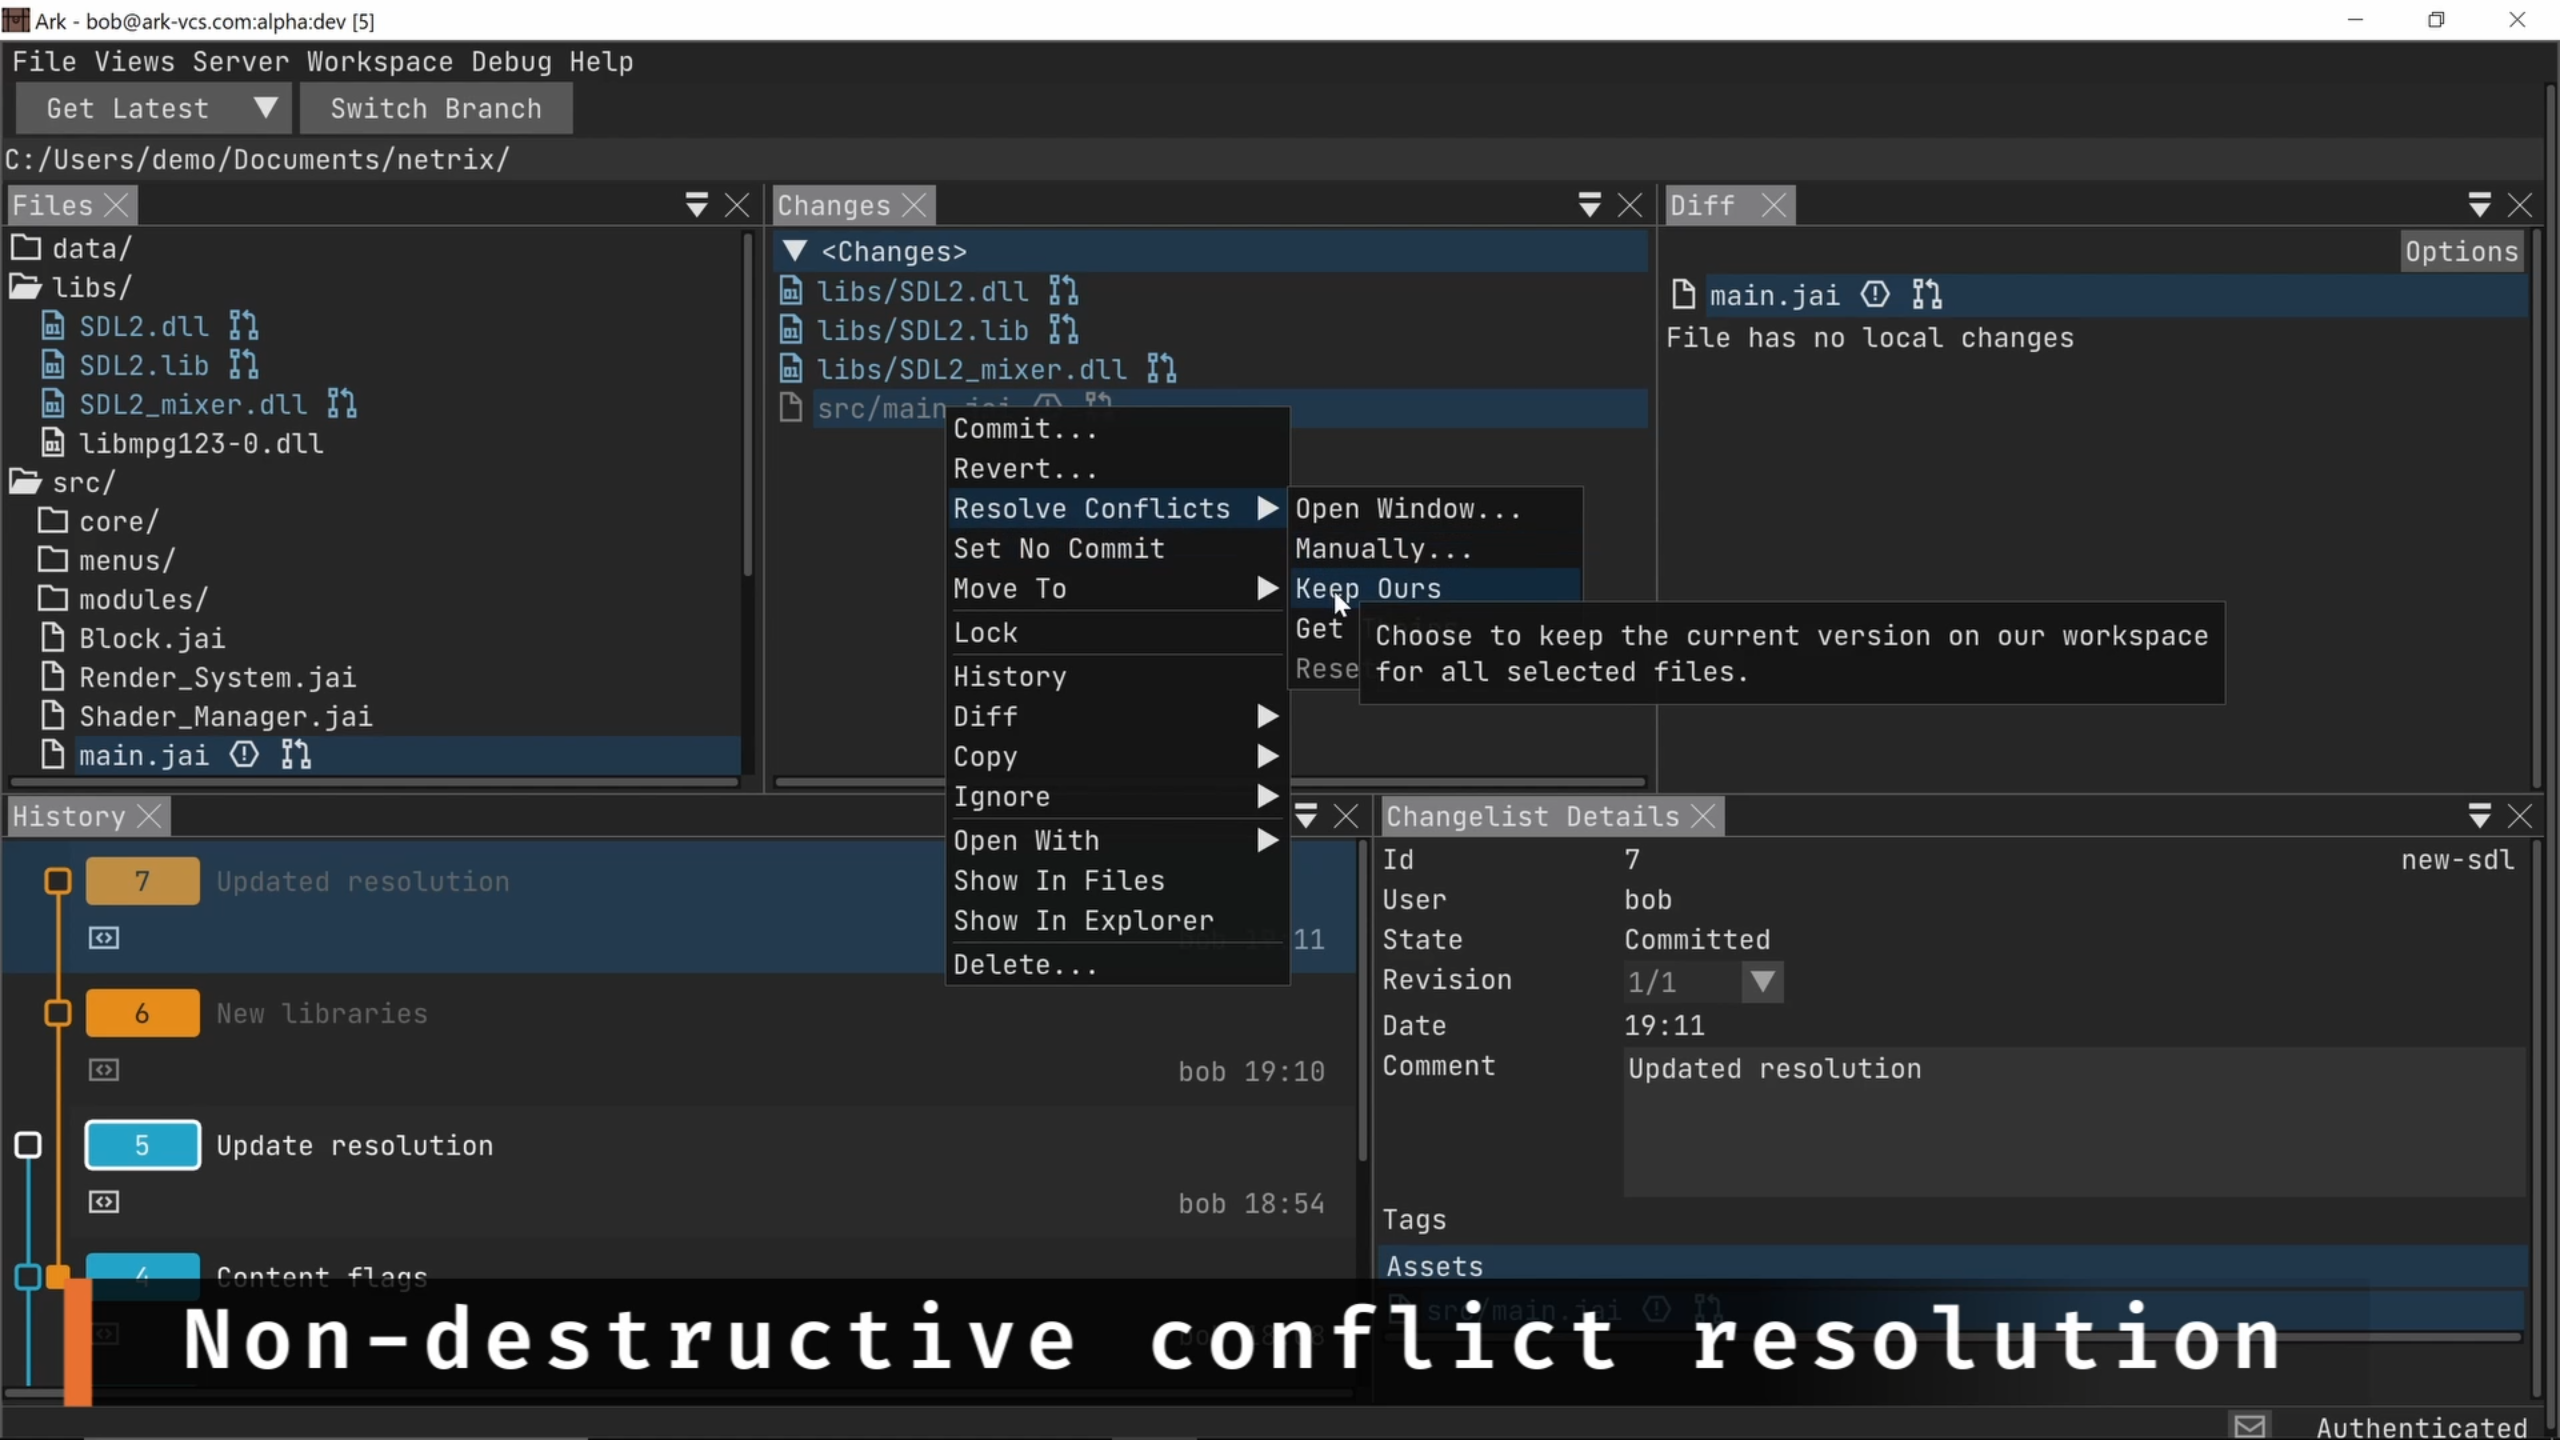The image size is (2560, 1440).
Task: Choose Keep Ours in the Resolve Conflicts submenu
Action: coord(1368,588)
